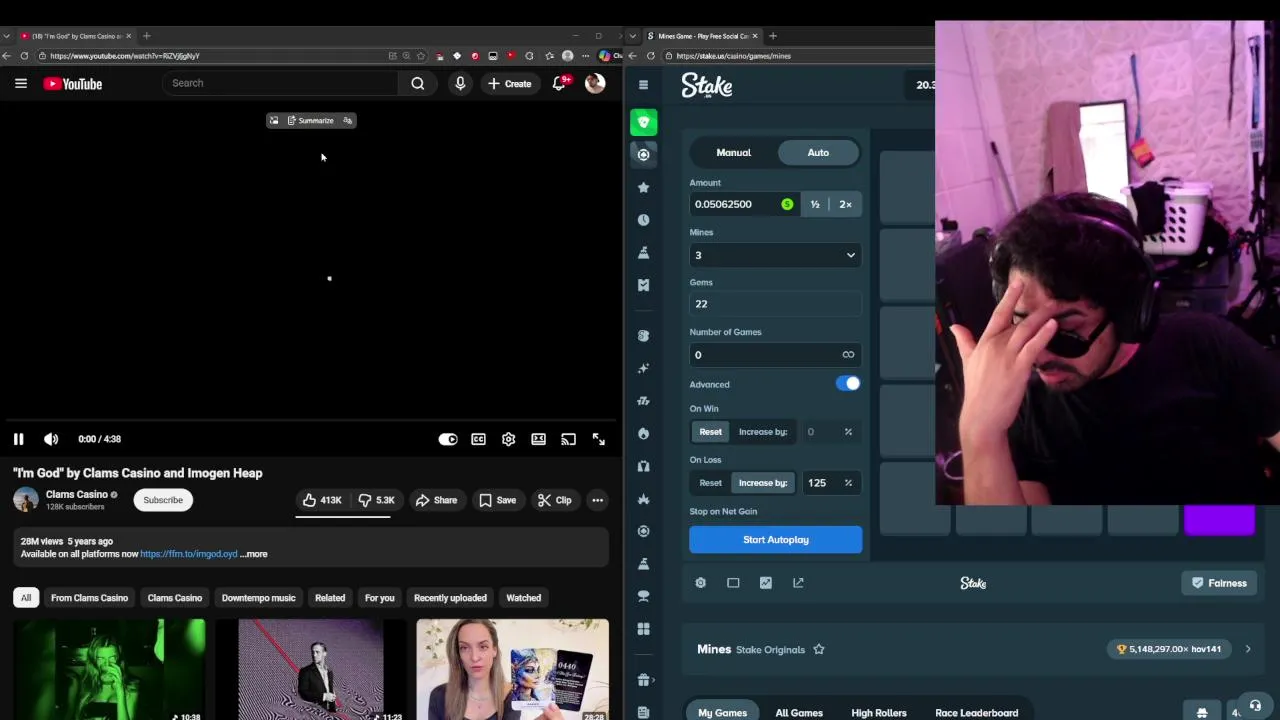The height and width of the screenshot is (720, 1280).
Task: Dislike the video showing 5.3K
Action: coord(376,500)
